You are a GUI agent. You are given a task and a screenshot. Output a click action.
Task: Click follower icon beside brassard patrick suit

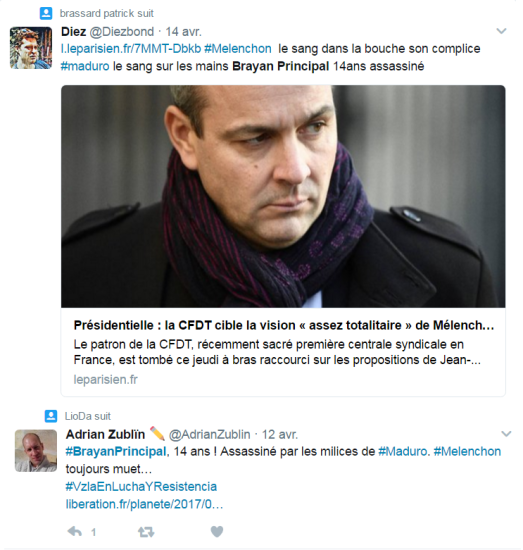(x=46, y=13)
